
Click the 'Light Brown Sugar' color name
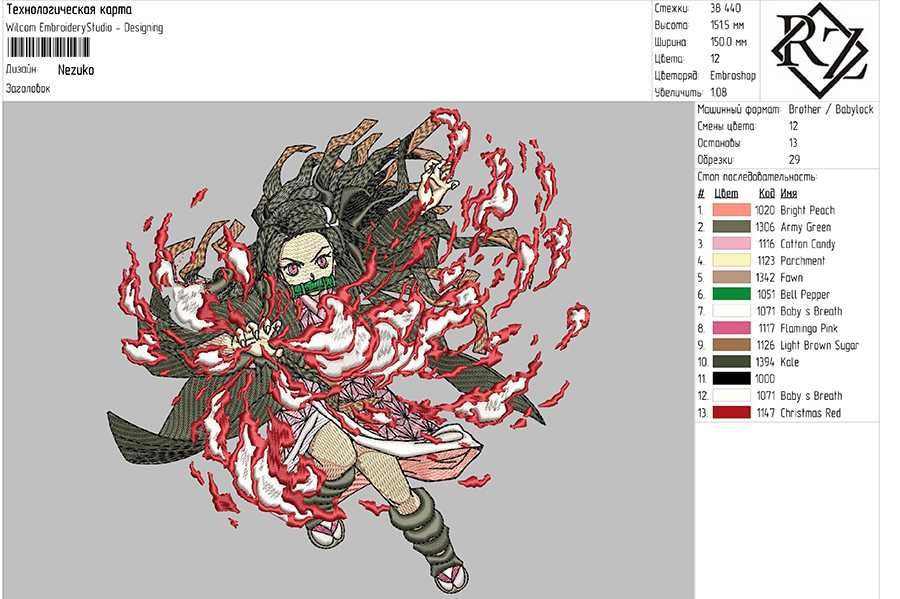point(820,345)
